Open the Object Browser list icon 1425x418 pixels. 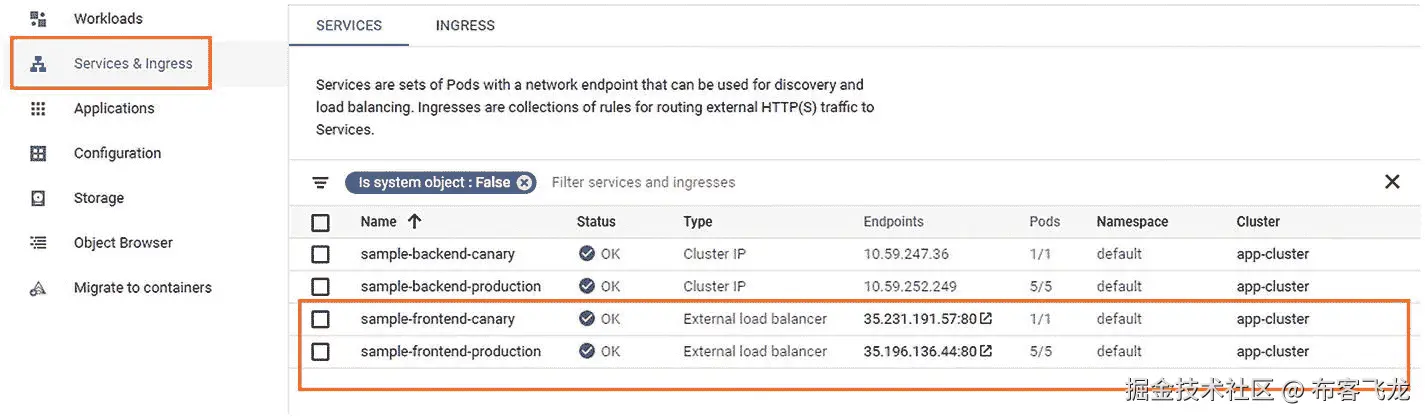(x=38, y=243)
